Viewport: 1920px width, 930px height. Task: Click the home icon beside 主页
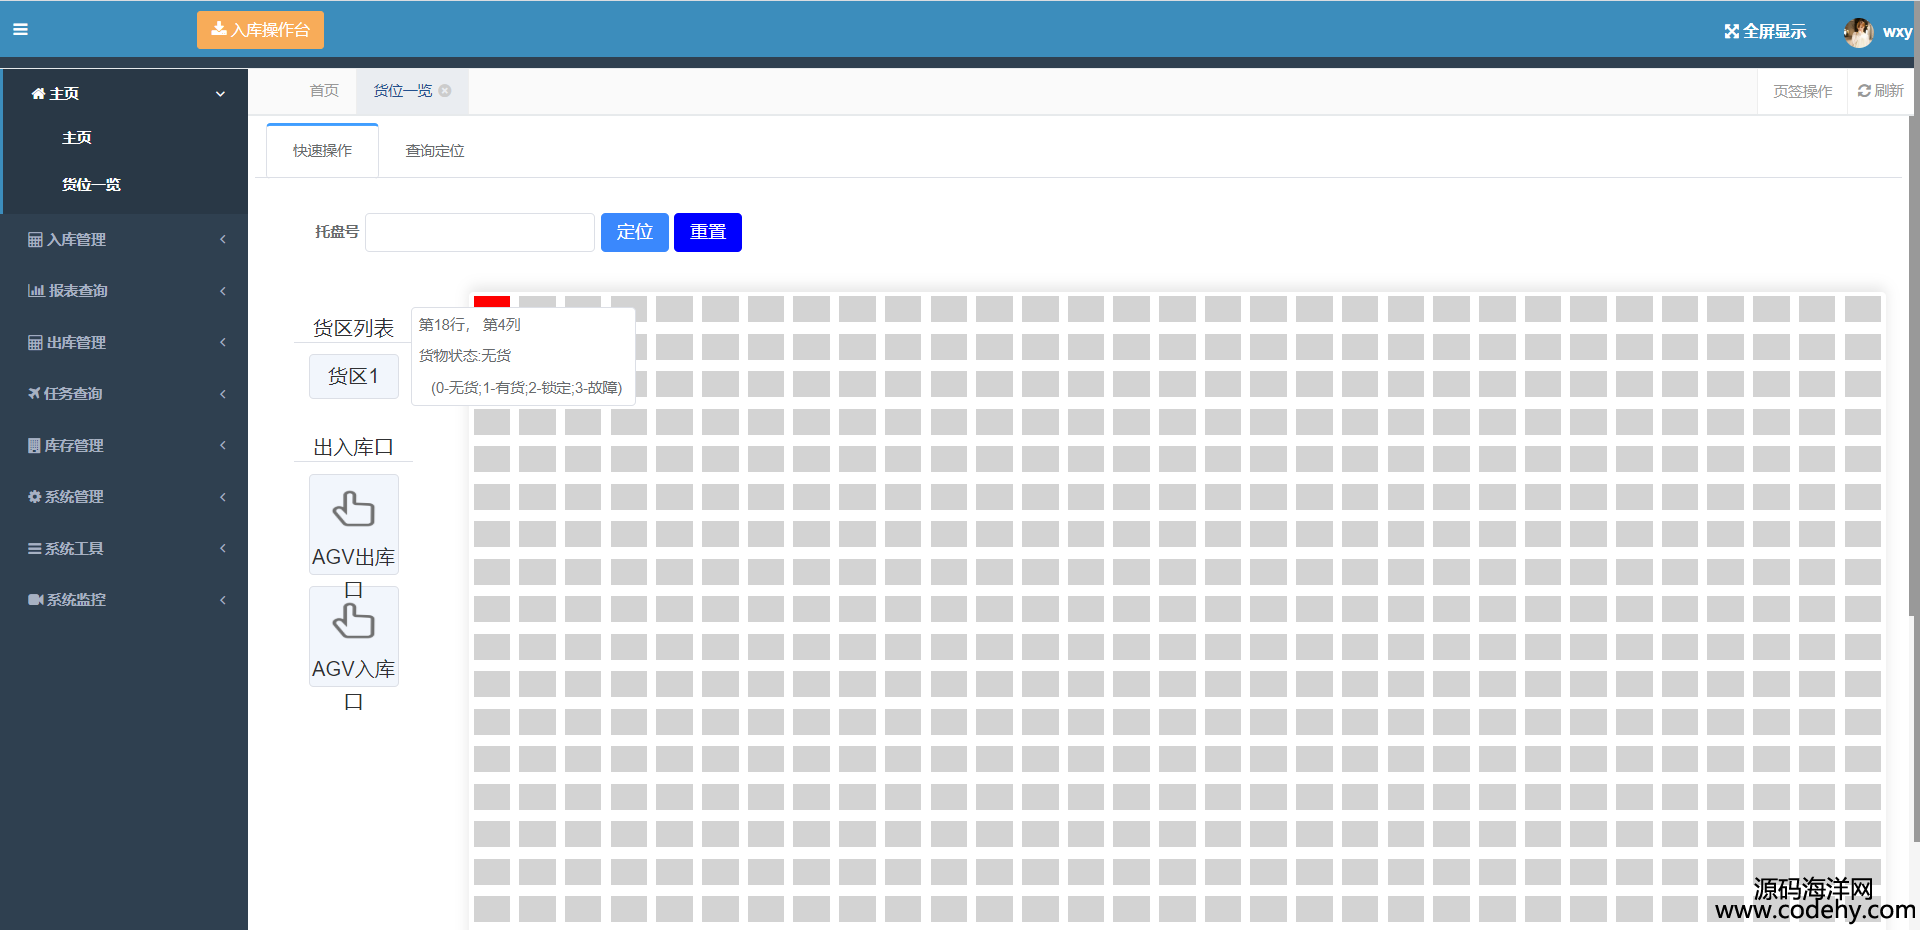(38, 93)
